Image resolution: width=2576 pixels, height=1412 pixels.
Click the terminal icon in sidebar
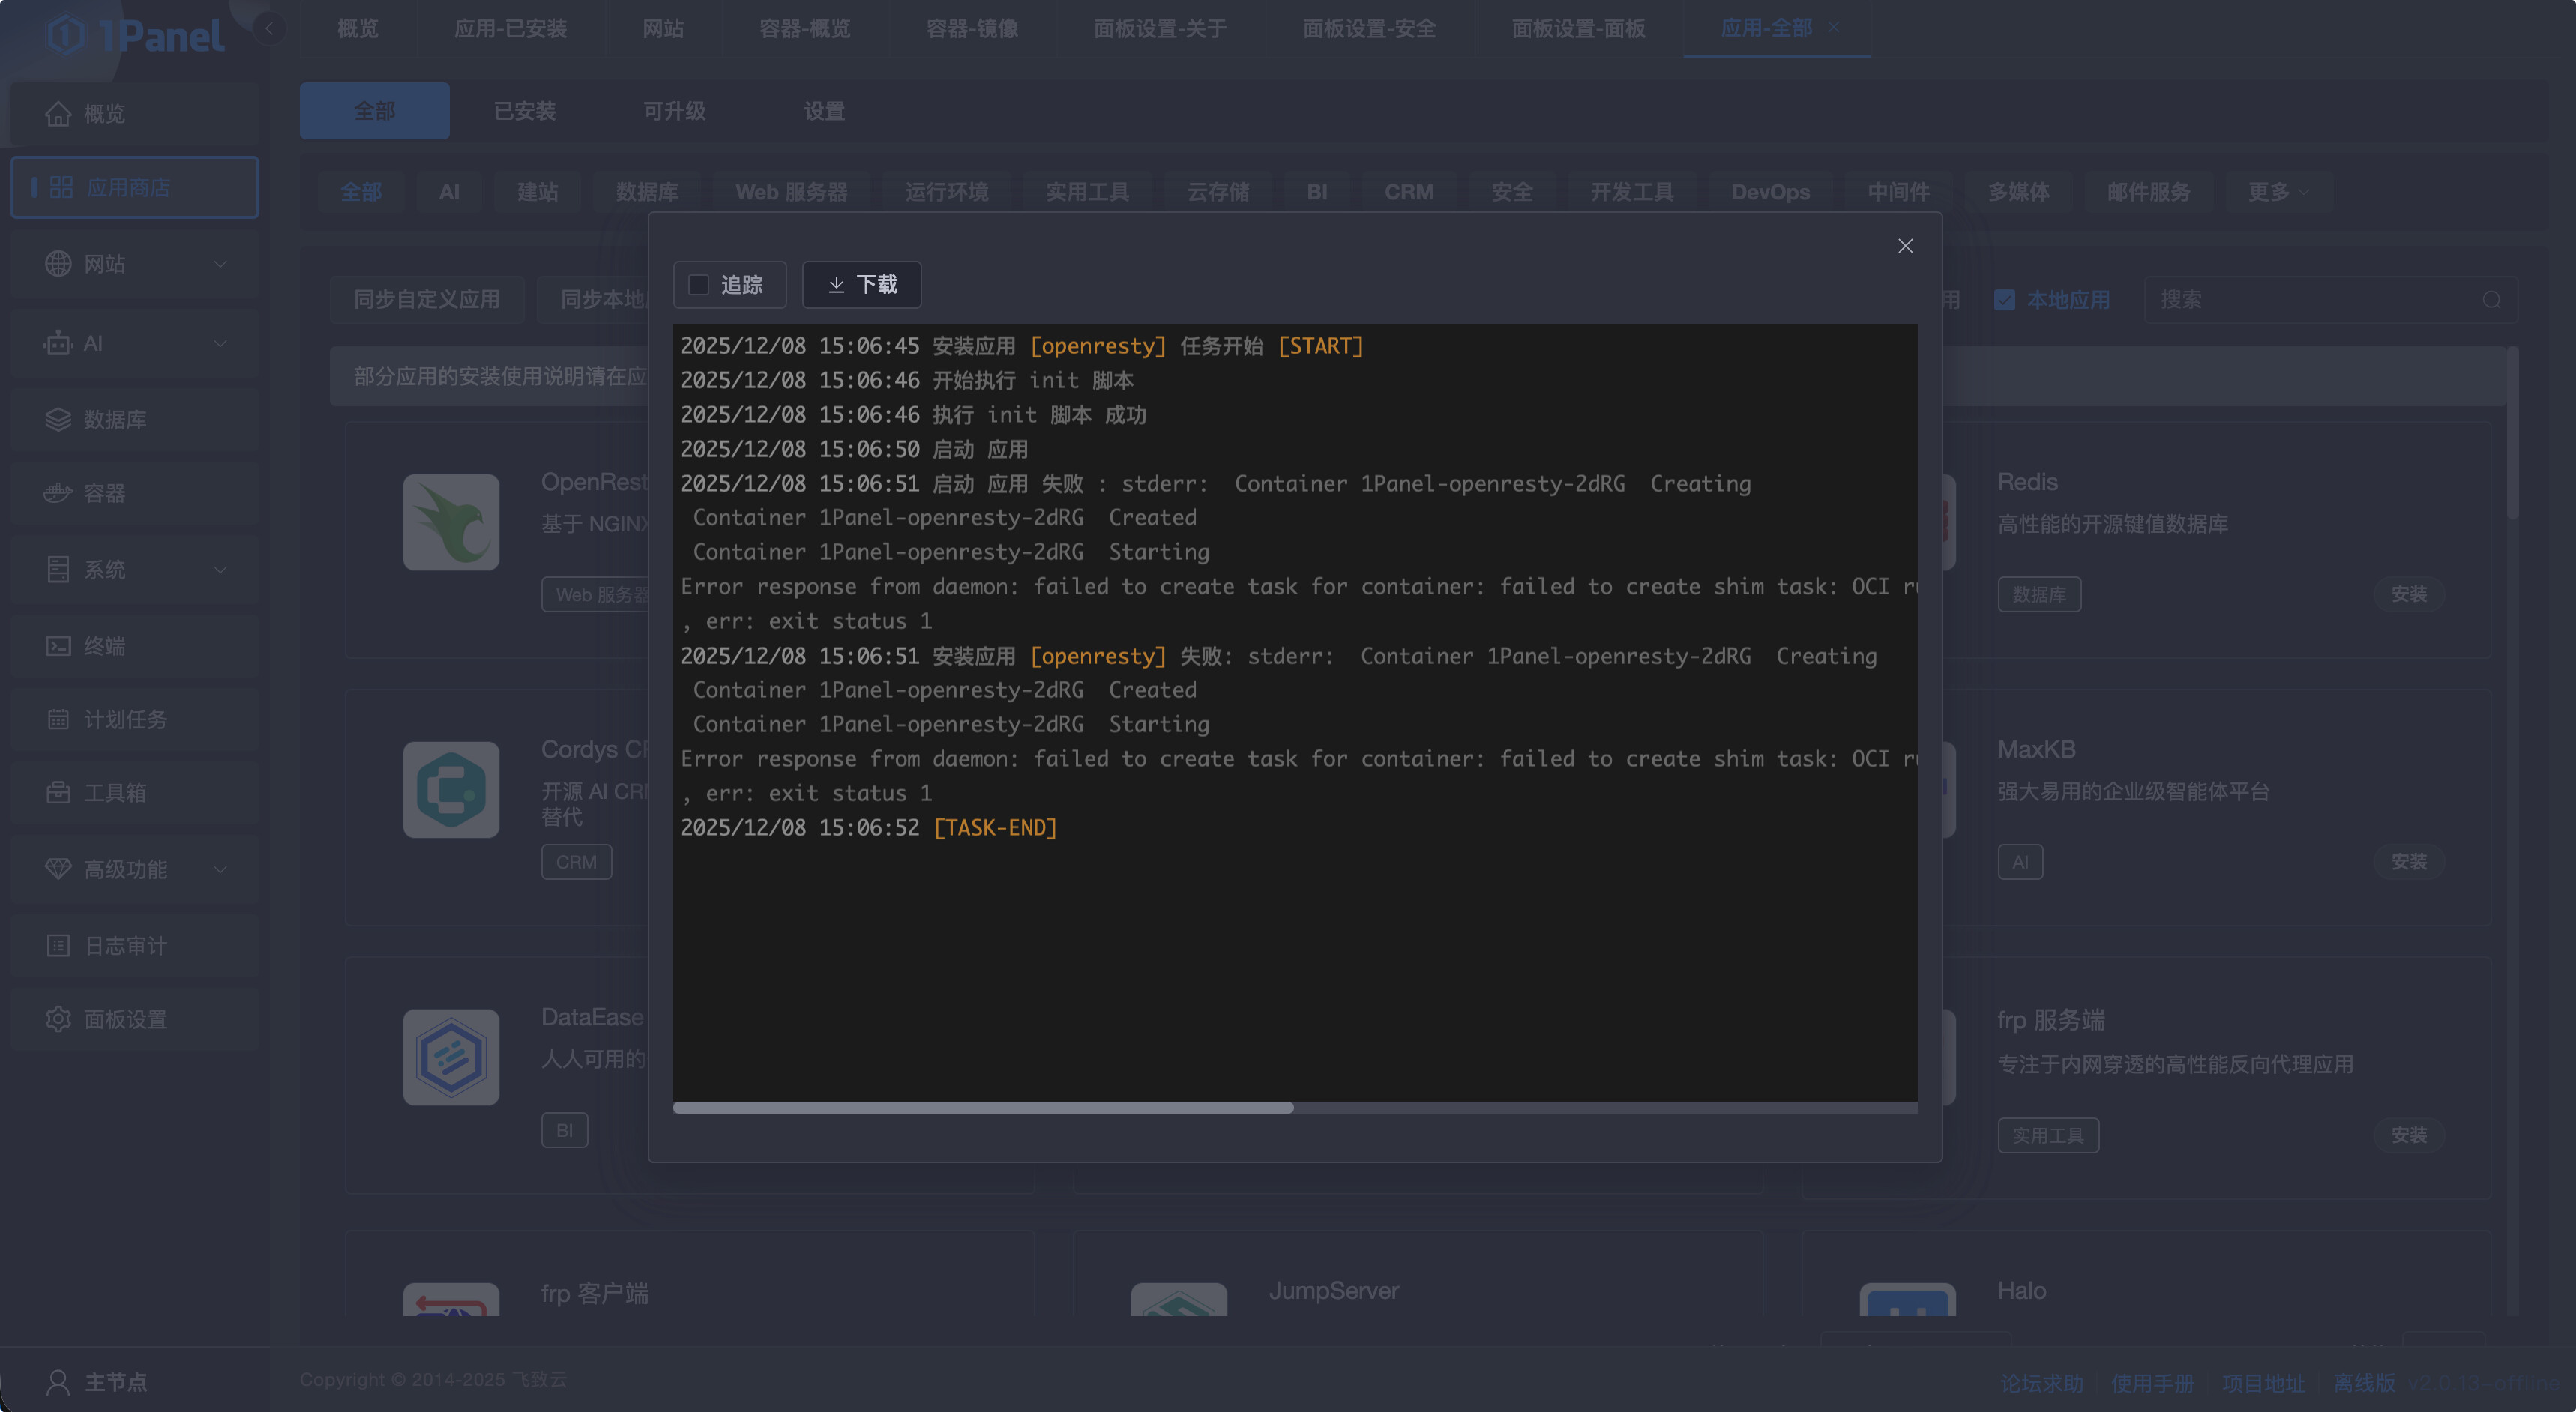[58, 646]
